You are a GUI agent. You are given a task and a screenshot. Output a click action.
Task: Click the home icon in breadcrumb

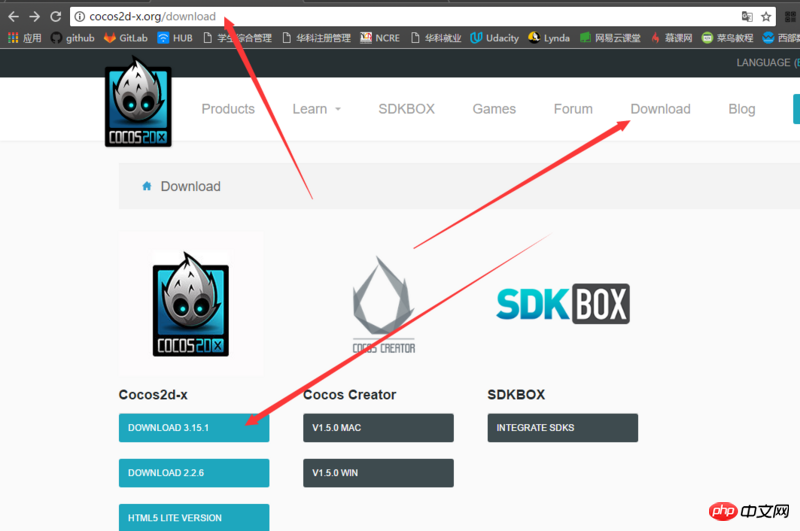147,186
